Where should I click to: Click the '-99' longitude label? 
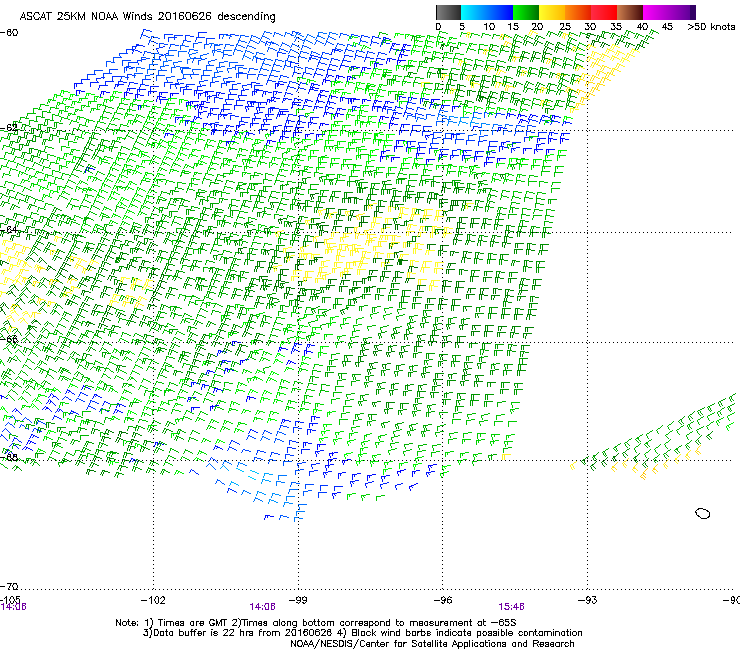[x=298, y=600]
